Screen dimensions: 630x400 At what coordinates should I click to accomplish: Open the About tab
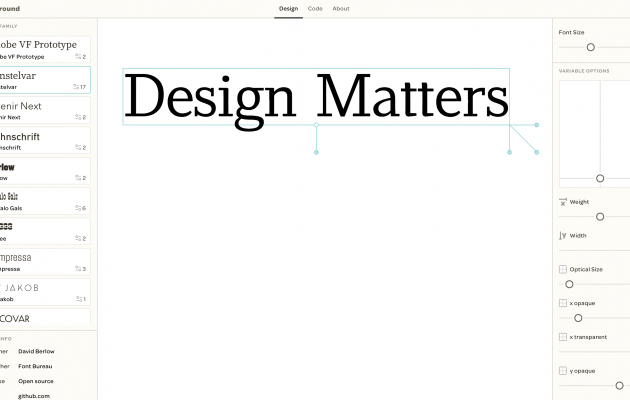(x=341, y=8)
